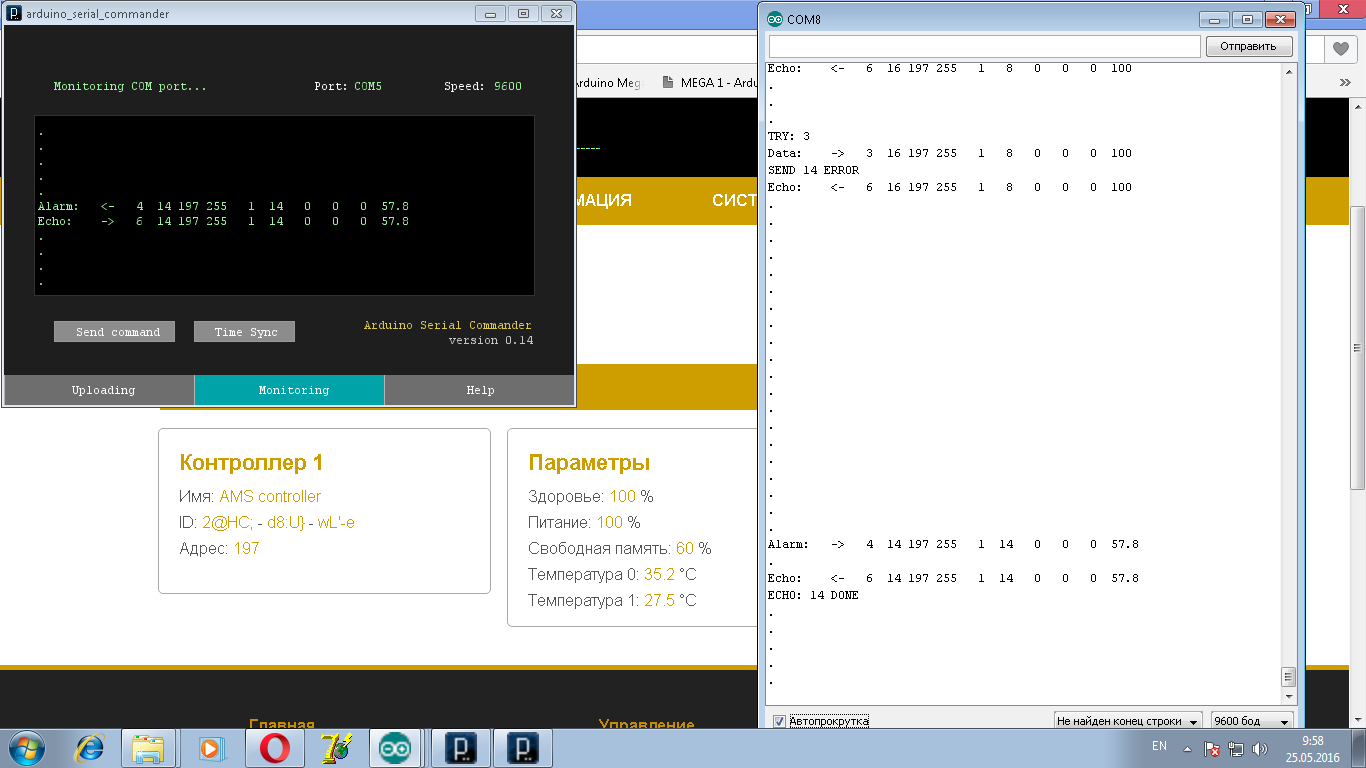The width and height of the screenshot is (1366, 768).
Task: Click the Главная footer link on webpage
Action: point(282,725)
